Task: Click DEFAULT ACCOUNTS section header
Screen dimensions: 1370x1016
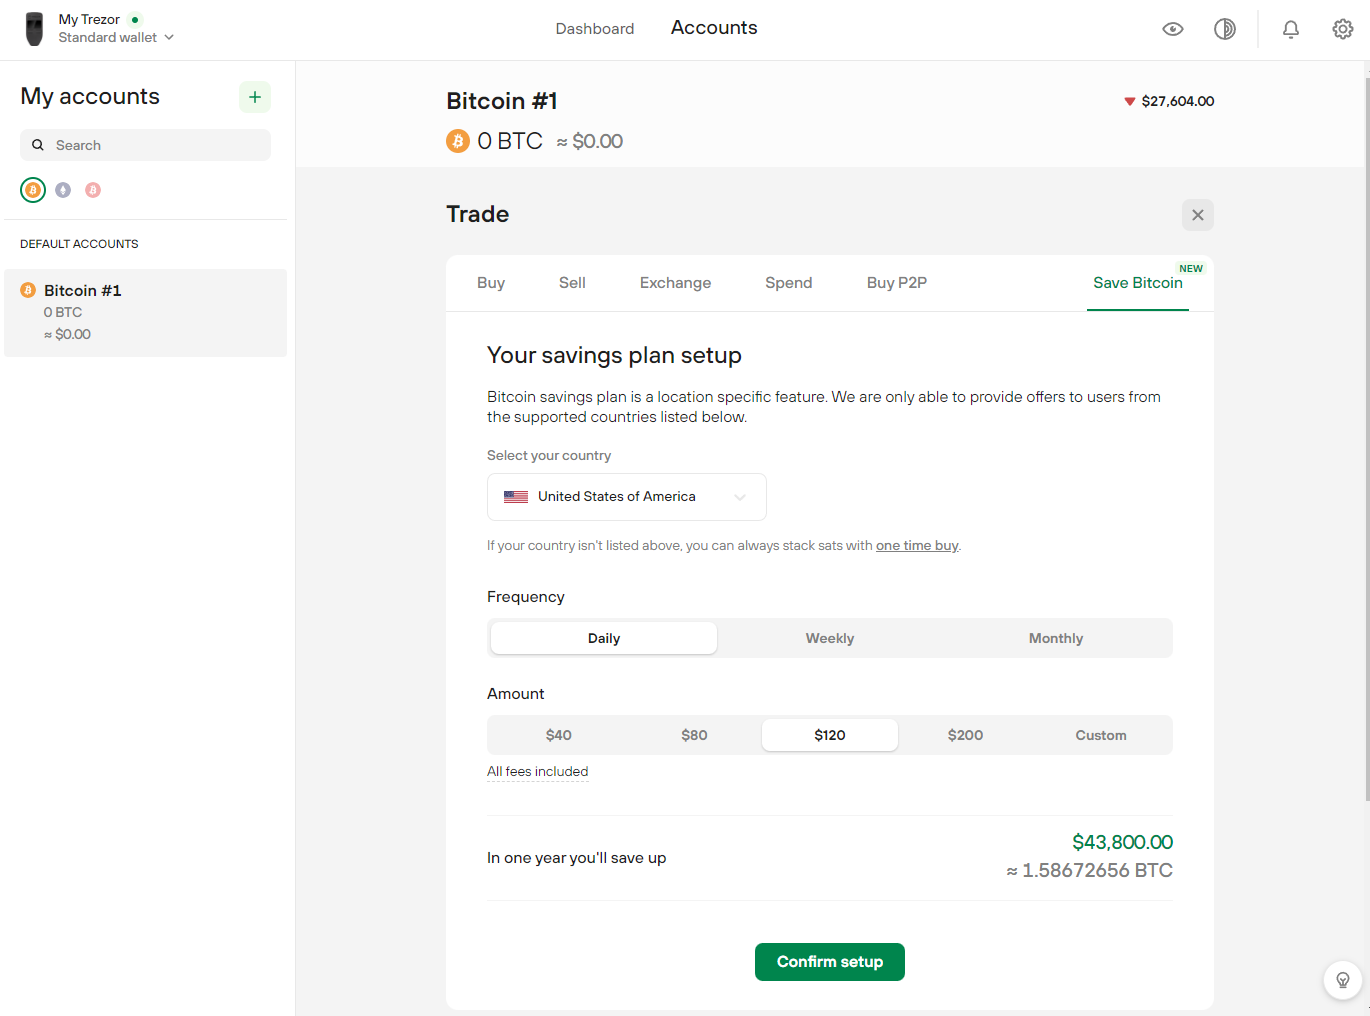Action: point(79,244)
